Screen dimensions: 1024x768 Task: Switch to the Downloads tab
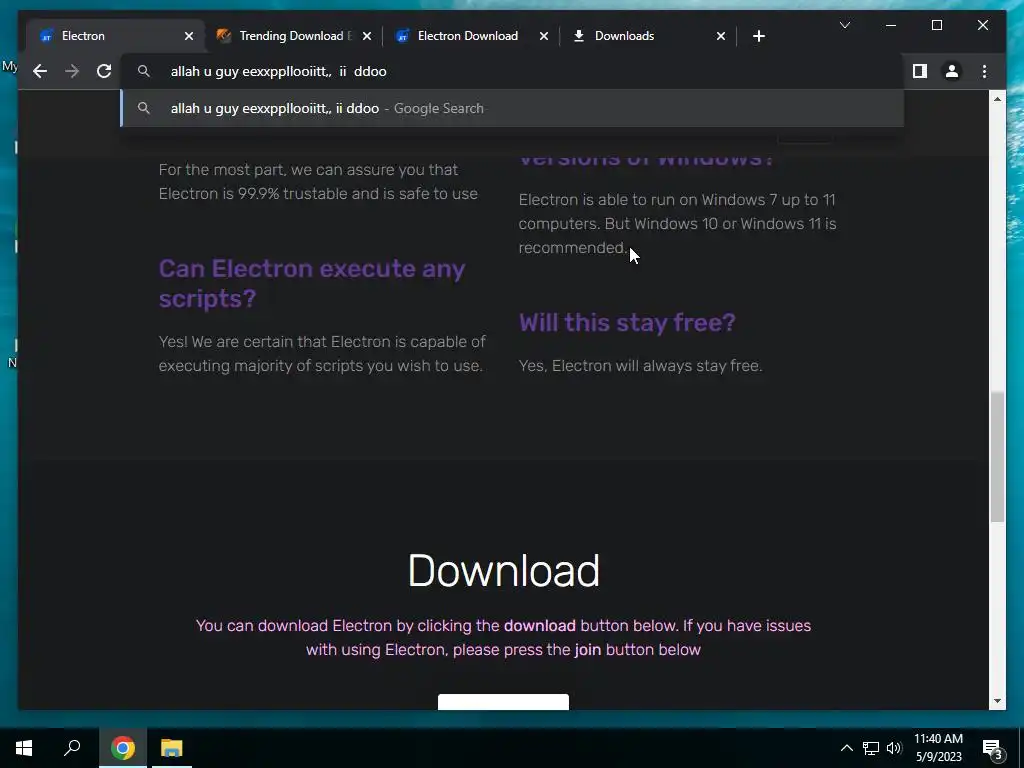click(x=648, y=36)
